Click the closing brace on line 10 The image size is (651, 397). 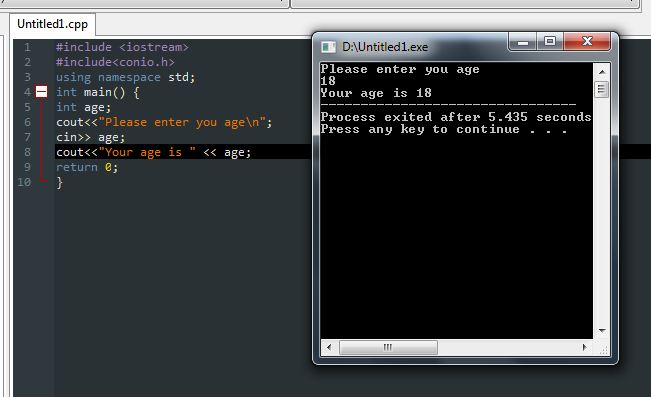click(x=59, y=182)
